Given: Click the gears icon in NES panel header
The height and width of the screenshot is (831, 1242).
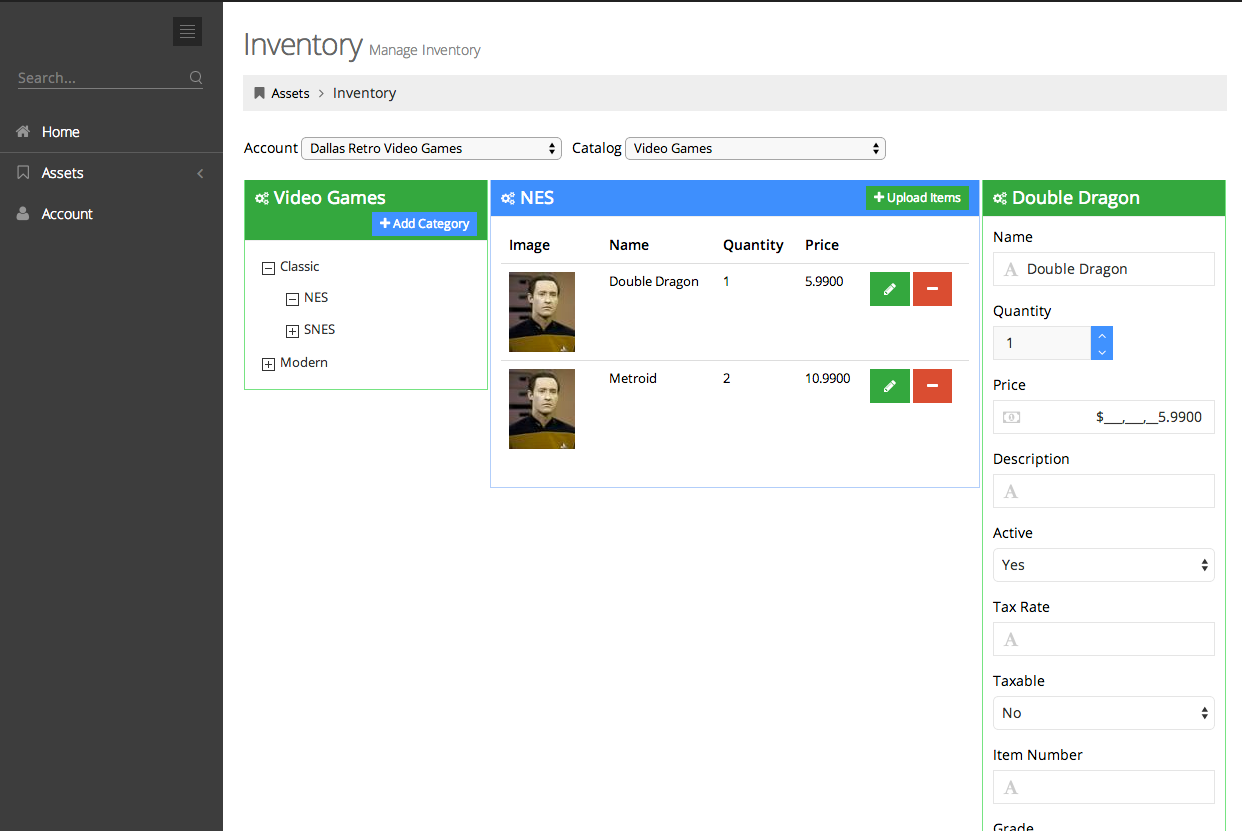Looking at the screenshot, I should (x=508, y=198).
